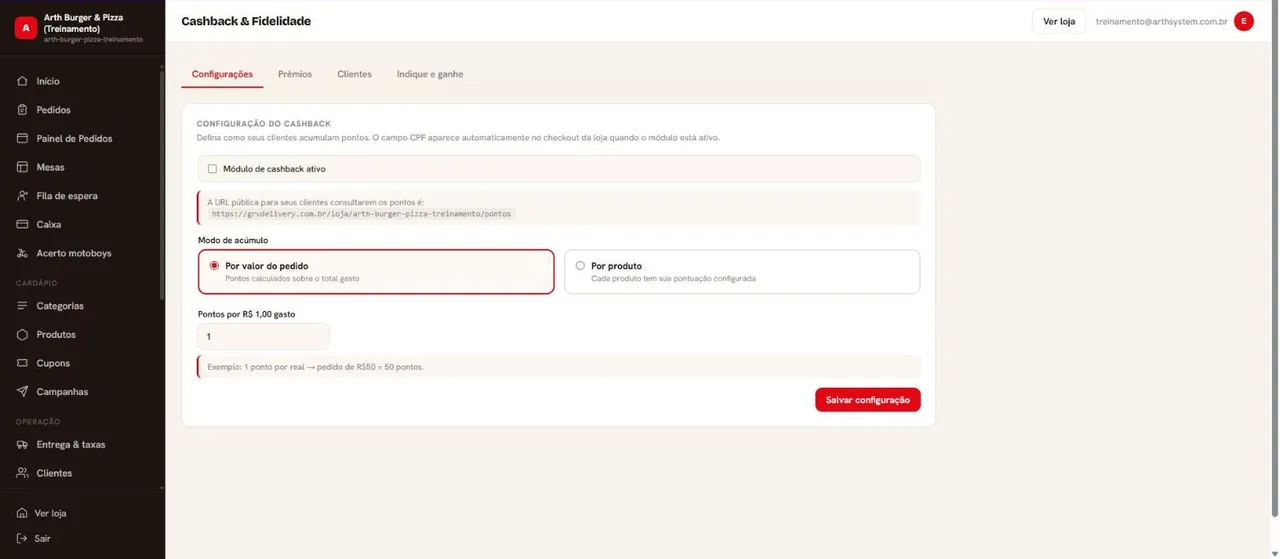Click the Acerto motoboys menu label
1280x559 pixels.
coord(74,253)
